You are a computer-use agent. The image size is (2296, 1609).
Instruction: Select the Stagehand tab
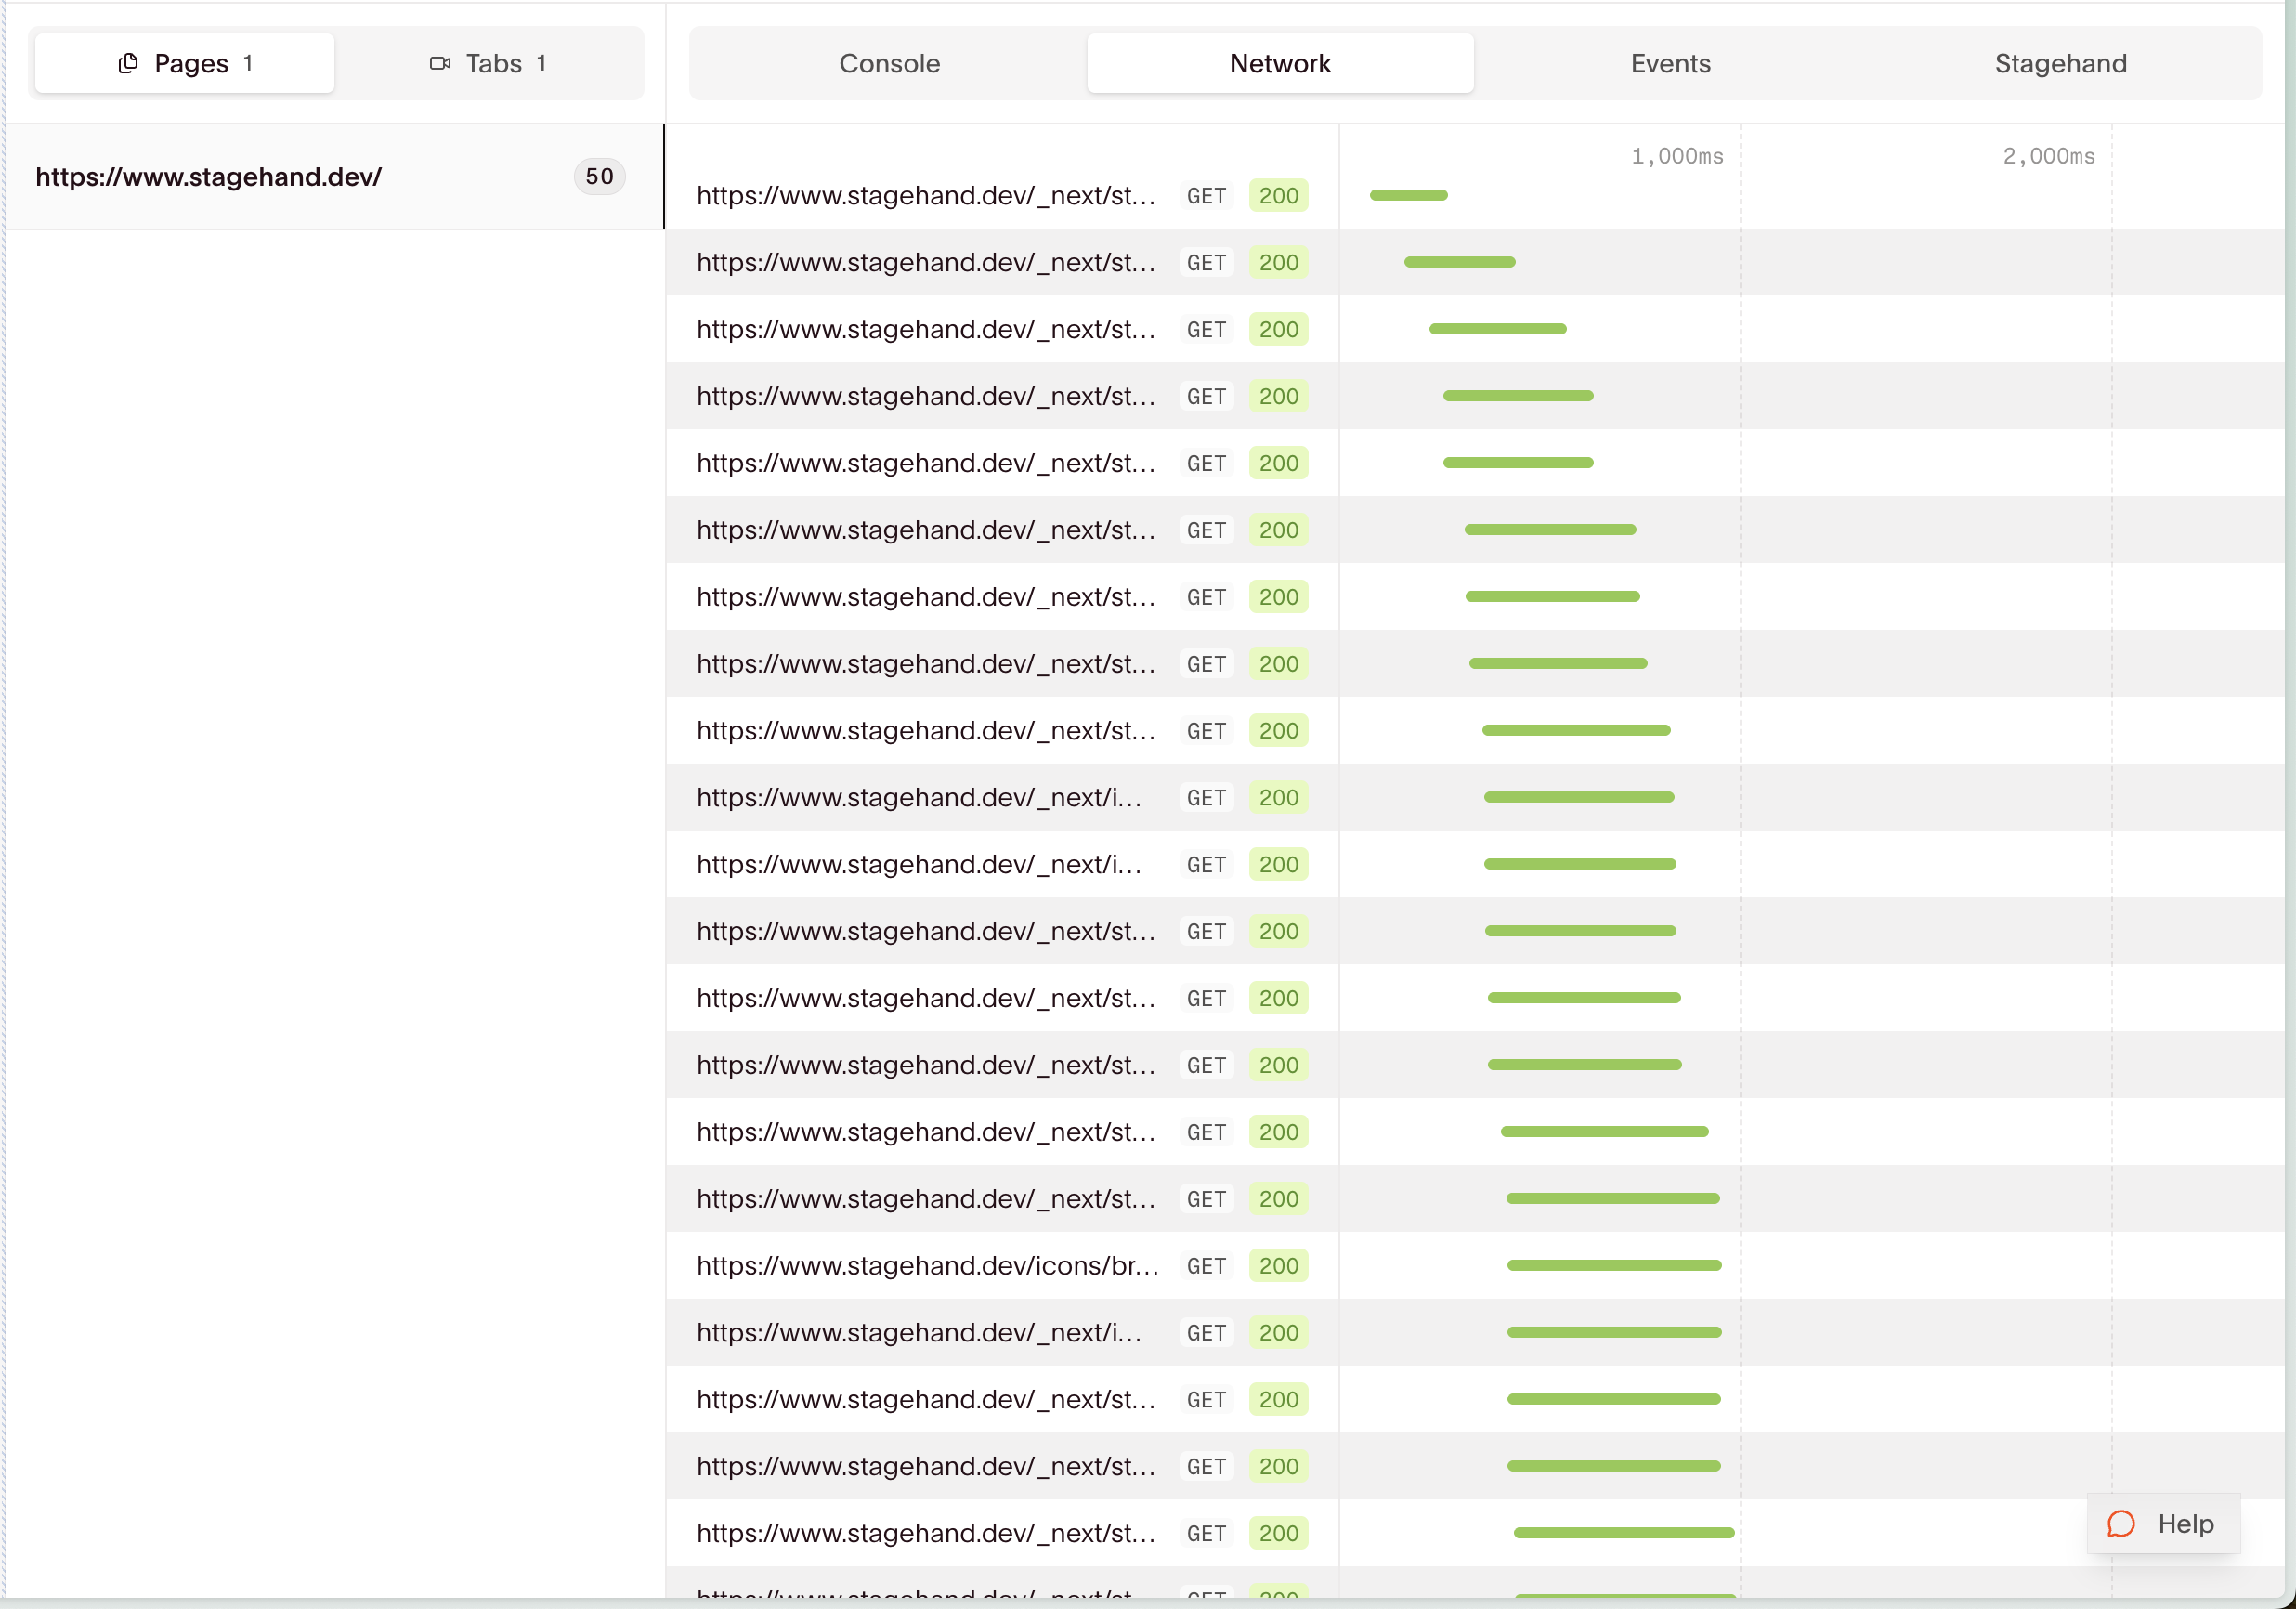pyautogui.click(x=2059, y=63)
